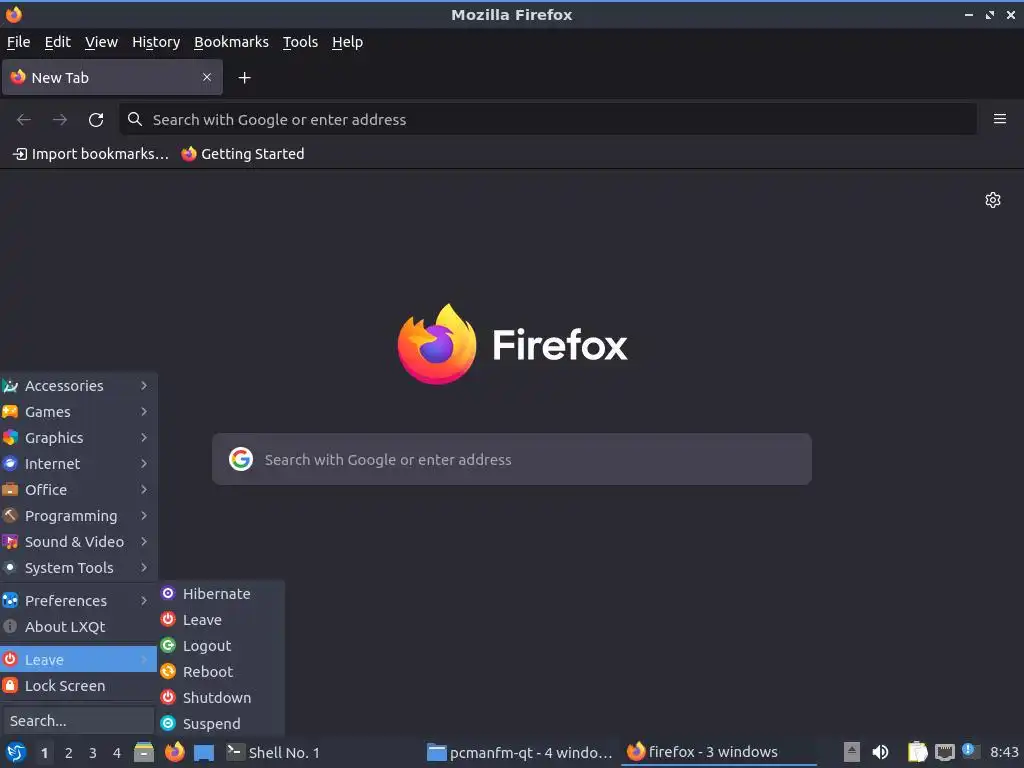Go back using the back arrow
Screen dimensions: 1024x768
[x=24, y=120]
